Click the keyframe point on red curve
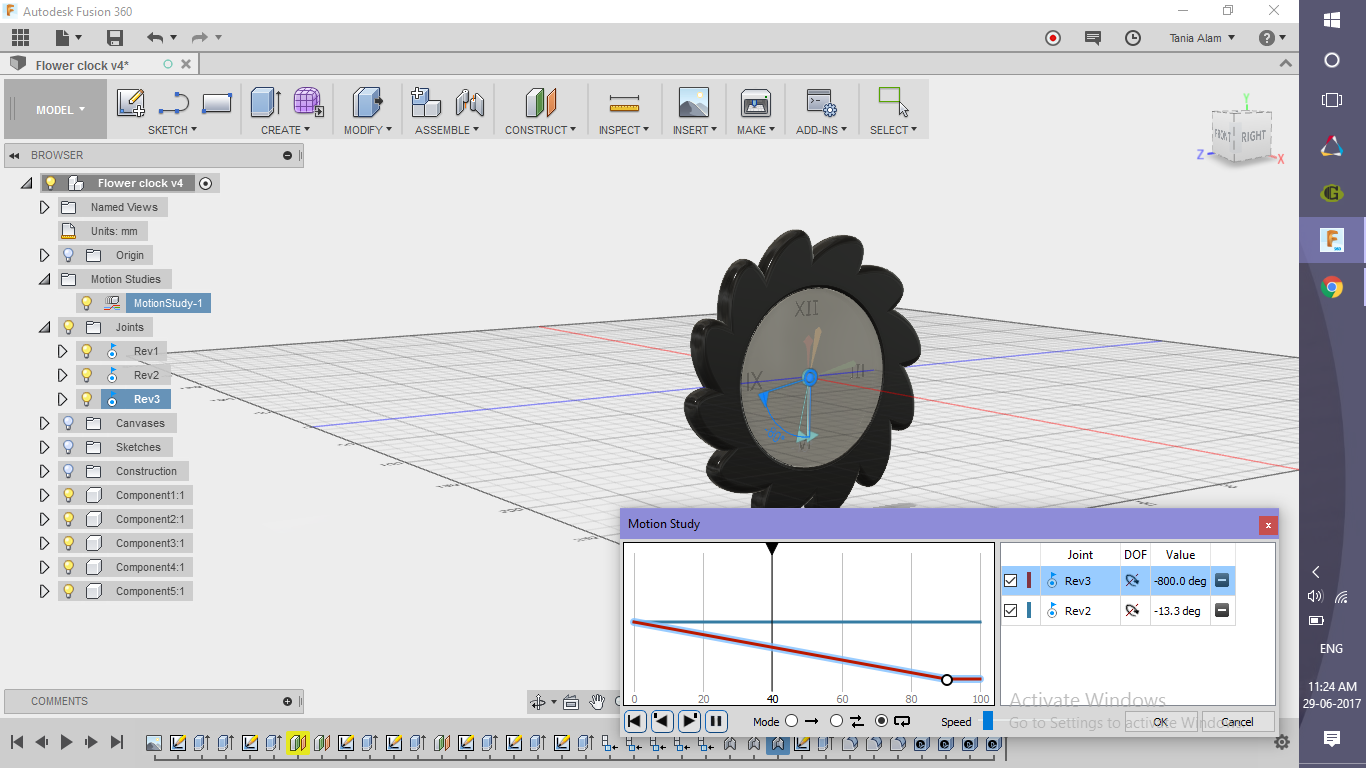The height and width of the screenshot is (768, 1366). point(947,680)
